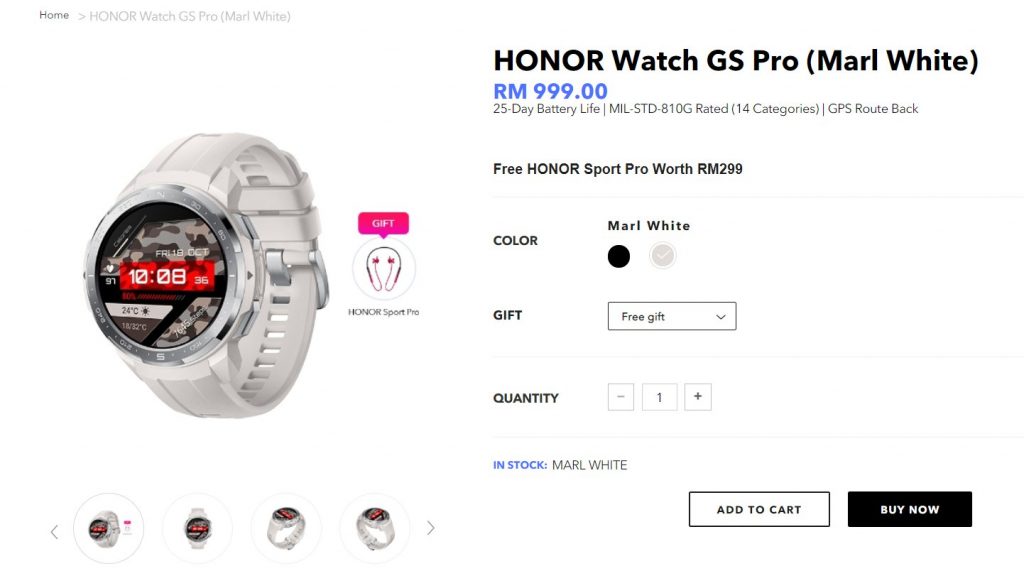Screen dimensions: 1024x576
Task: Open the Free gift dropdown
Action: click(x=671, y=316)
